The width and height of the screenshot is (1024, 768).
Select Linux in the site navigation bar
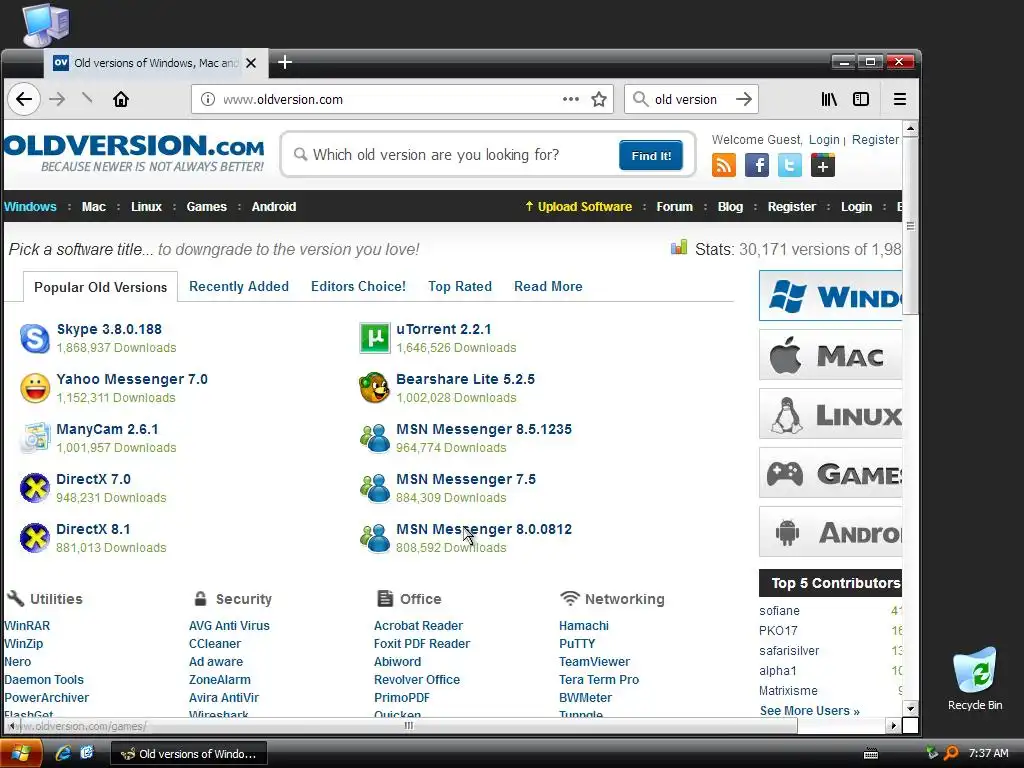click(146, 206)
